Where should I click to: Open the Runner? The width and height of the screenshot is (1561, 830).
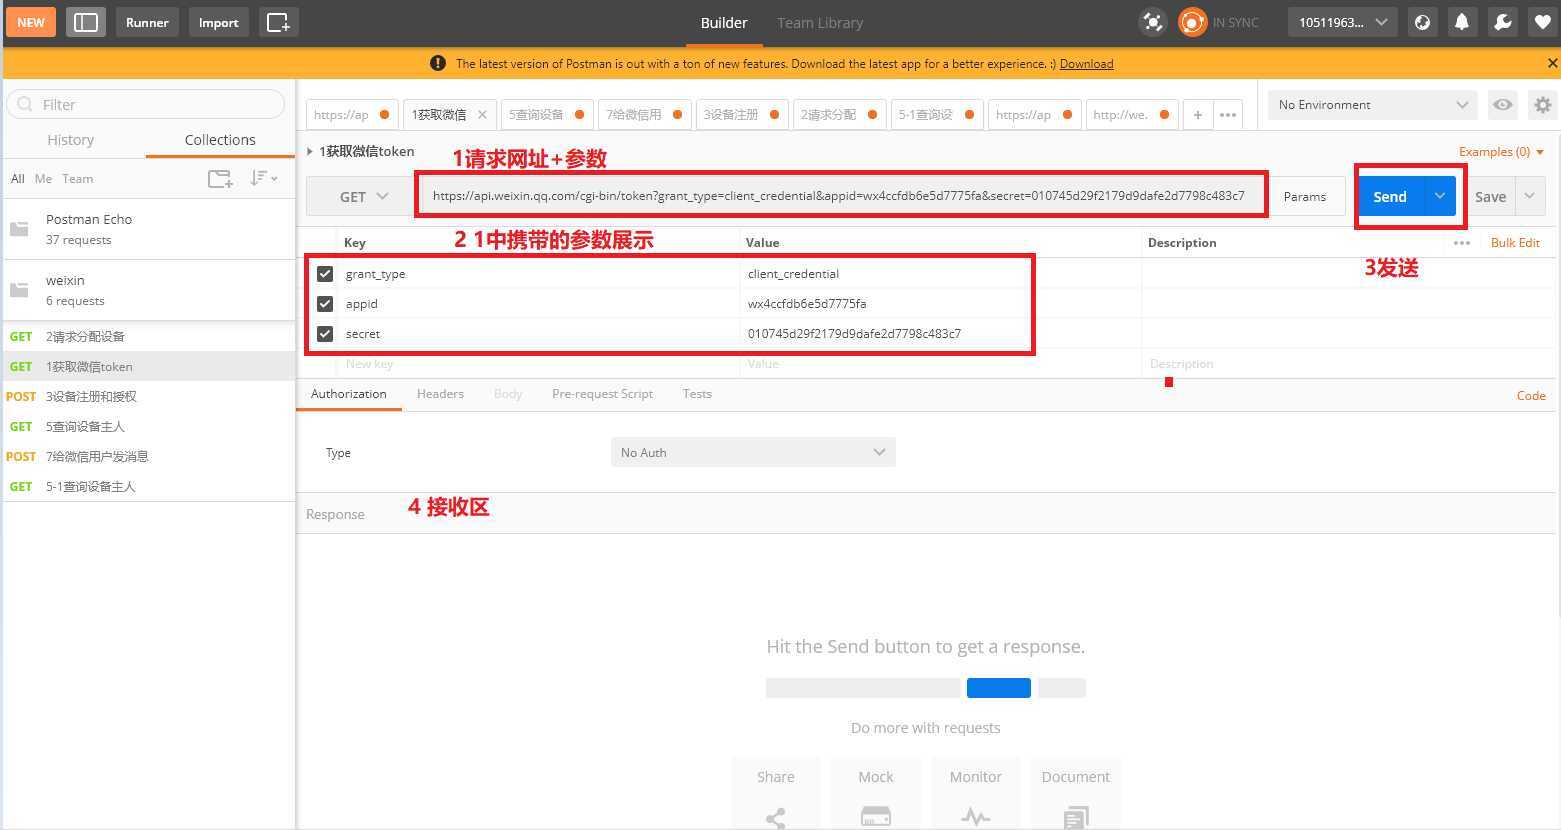point(147,22)
